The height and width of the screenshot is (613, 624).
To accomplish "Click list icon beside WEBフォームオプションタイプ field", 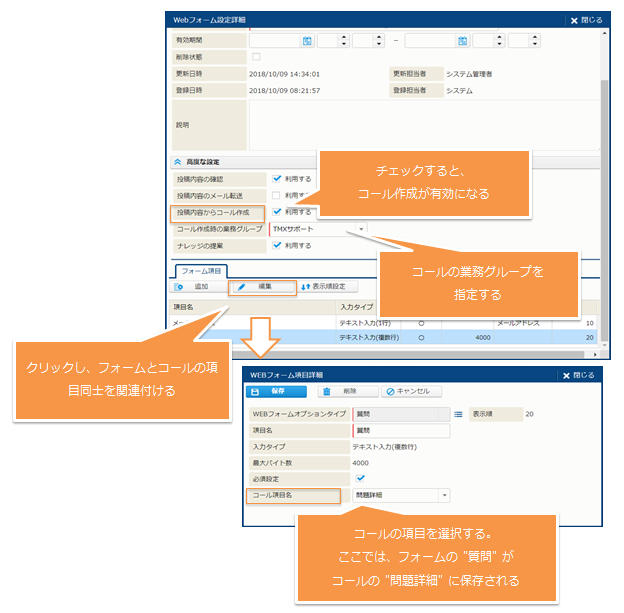I will click(x=458, y=412).
